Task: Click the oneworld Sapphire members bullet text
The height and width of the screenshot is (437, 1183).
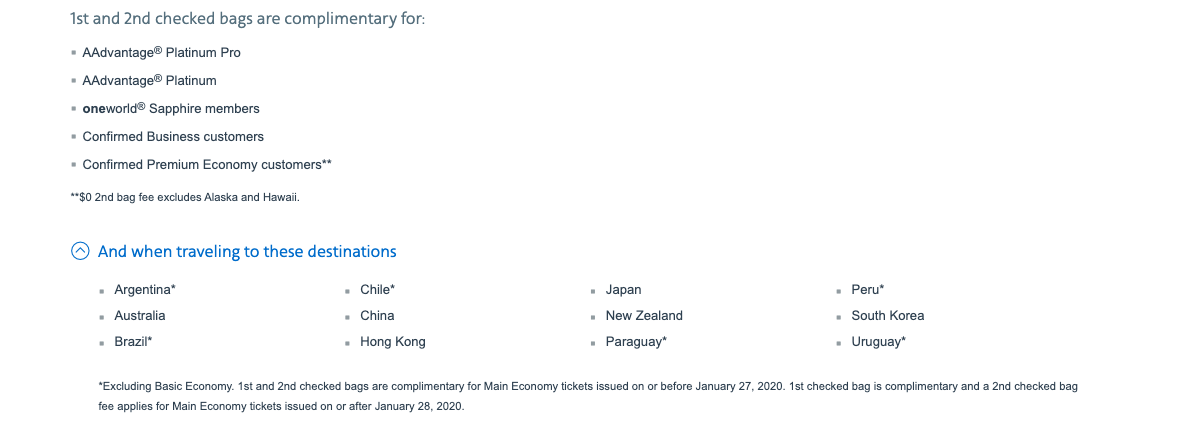Action: tap(171, 109)
